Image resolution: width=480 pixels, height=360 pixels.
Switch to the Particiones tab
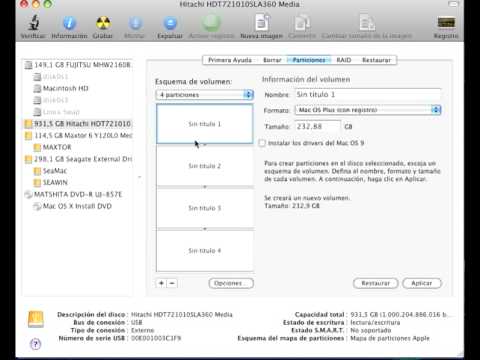pyautogui.click(x=309, y=60)
